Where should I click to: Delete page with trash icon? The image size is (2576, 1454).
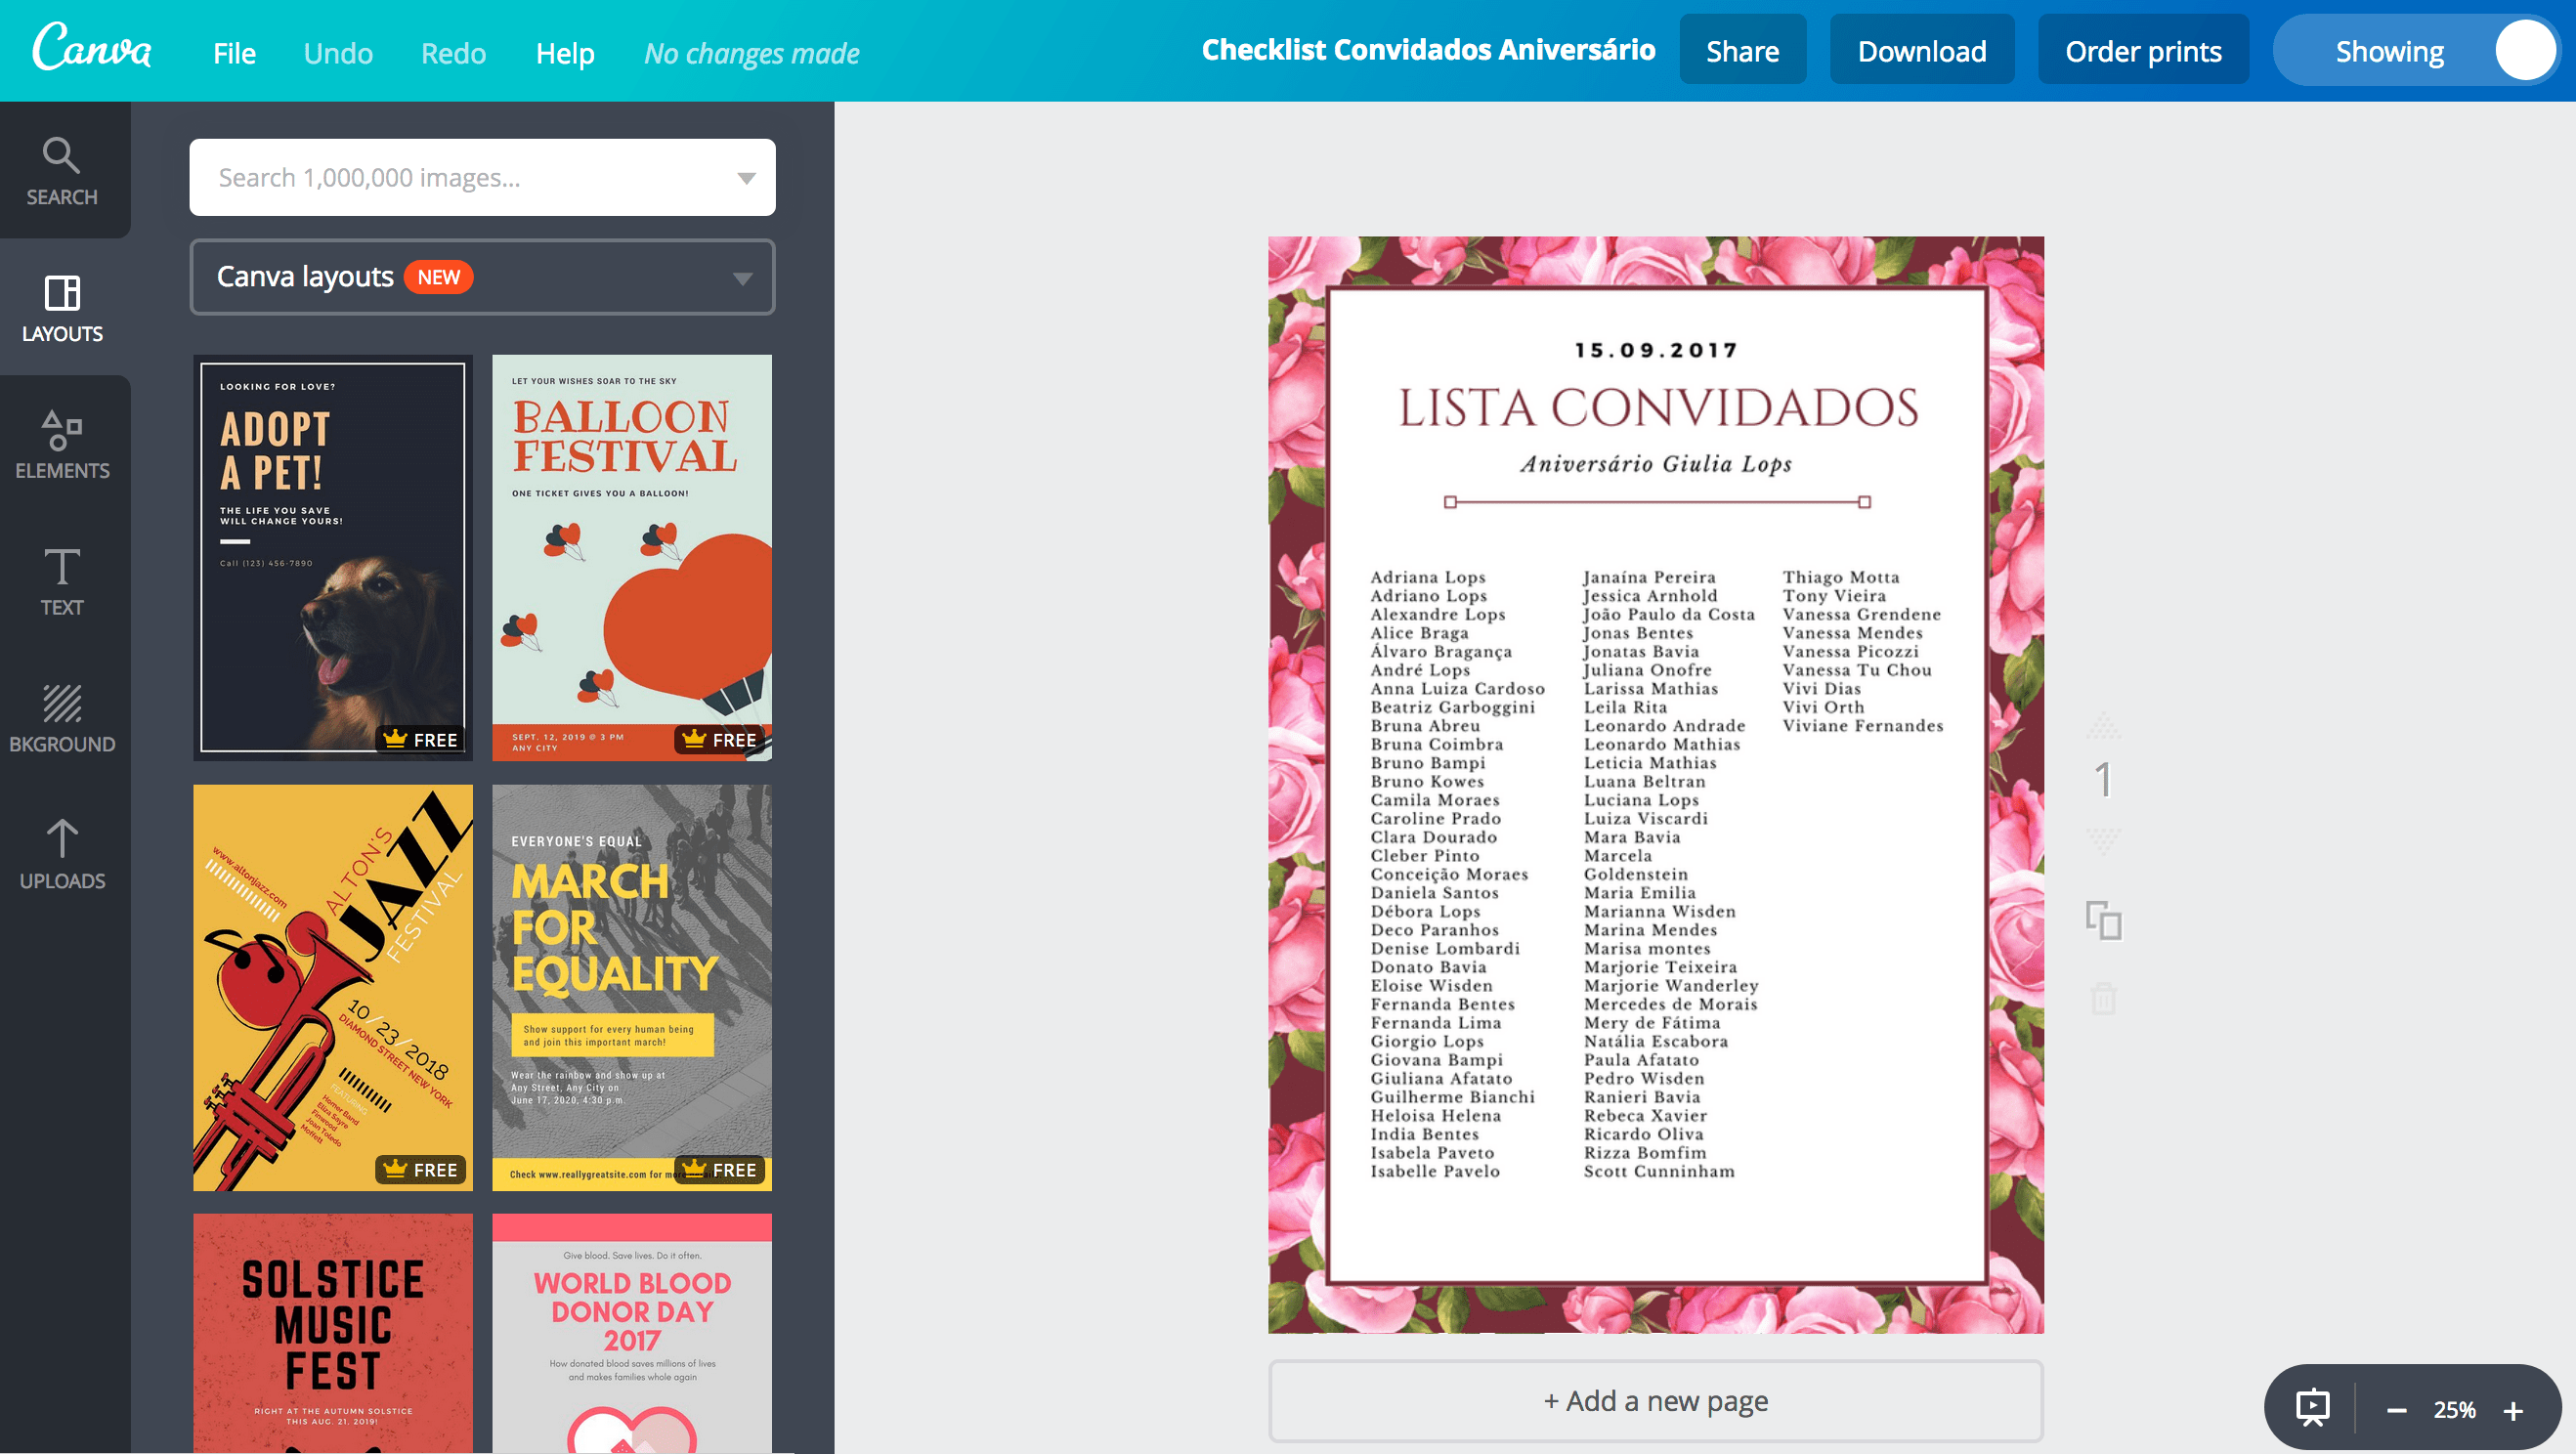pos(2104,998)
